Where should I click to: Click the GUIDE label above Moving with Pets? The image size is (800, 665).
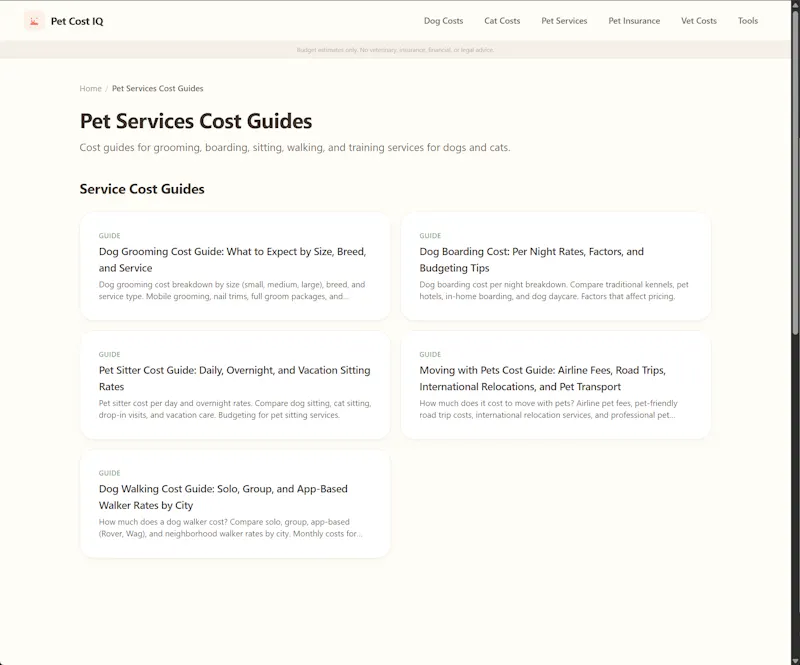430,354
